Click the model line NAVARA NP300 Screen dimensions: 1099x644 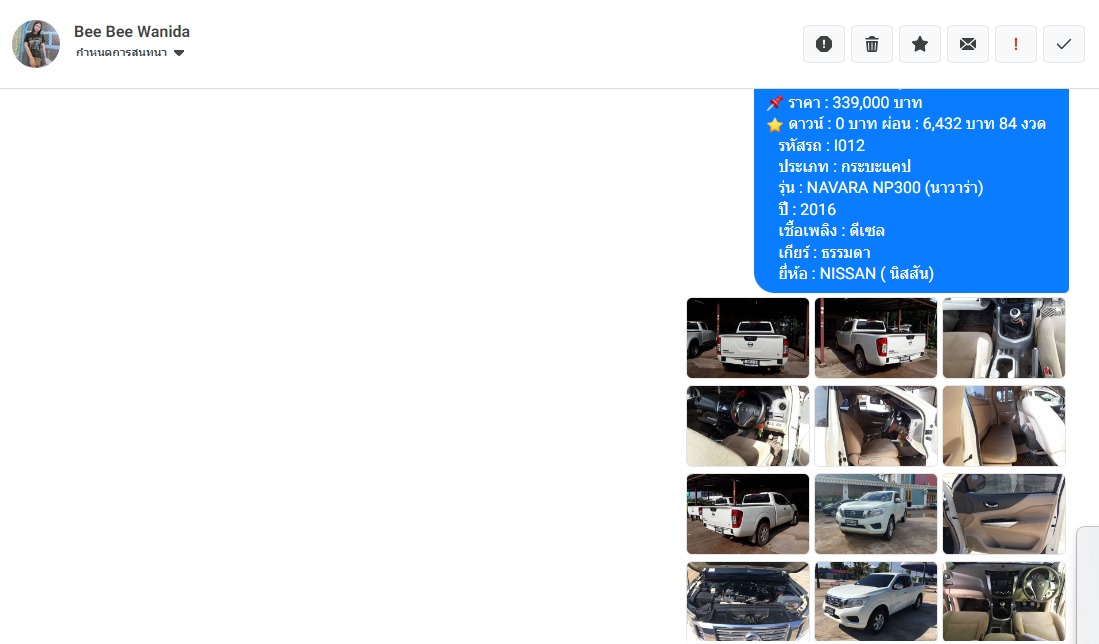tap(881, 188)
